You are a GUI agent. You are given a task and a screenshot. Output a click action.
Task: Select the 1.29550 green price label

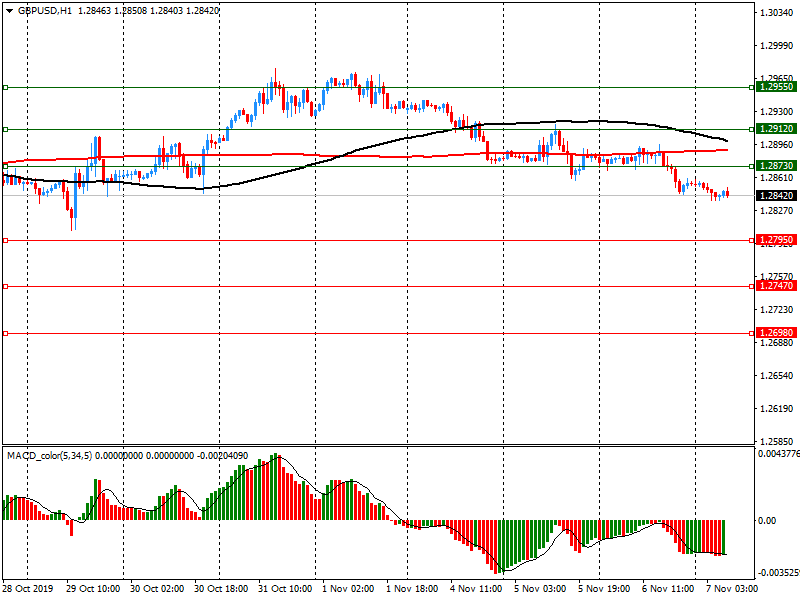[x=776, y=88]
